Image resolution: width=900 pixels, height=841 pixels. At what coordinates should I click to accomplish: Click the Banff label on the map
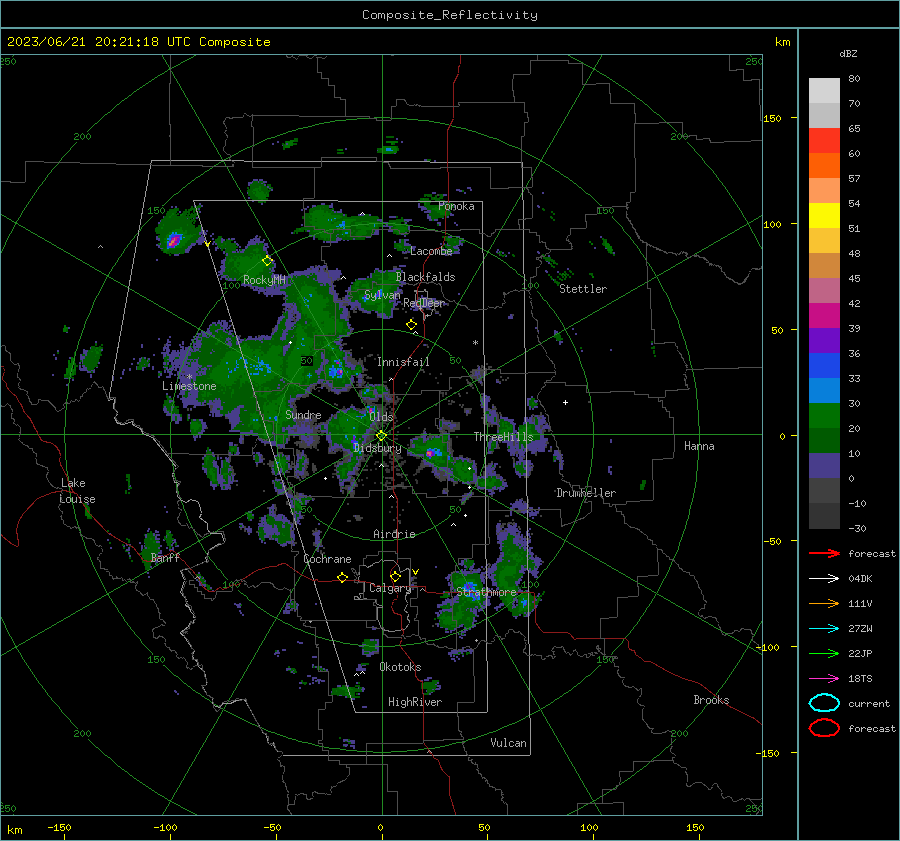point(165,557)
